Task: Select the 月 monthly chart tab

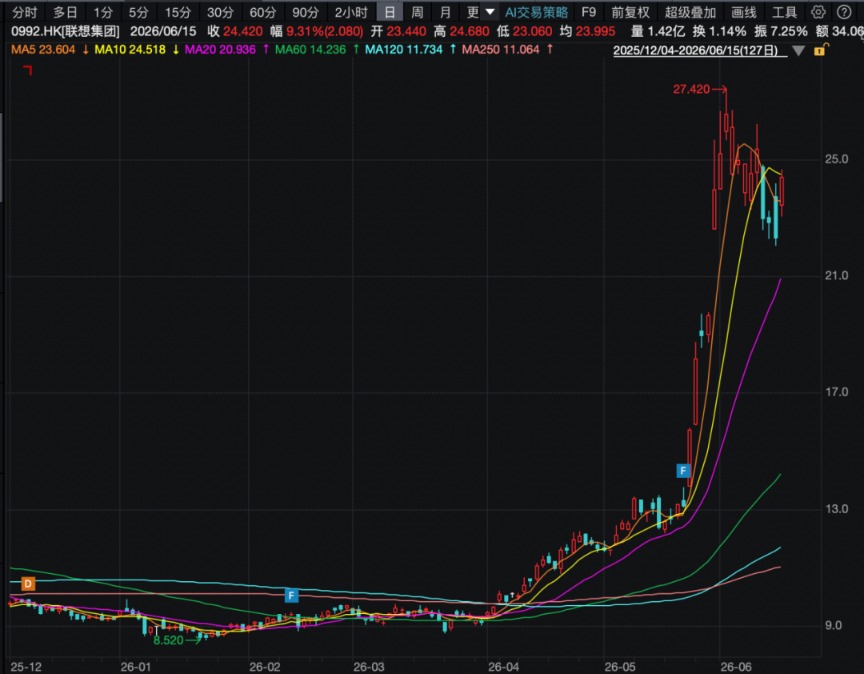Action: [x=446, y=12]
